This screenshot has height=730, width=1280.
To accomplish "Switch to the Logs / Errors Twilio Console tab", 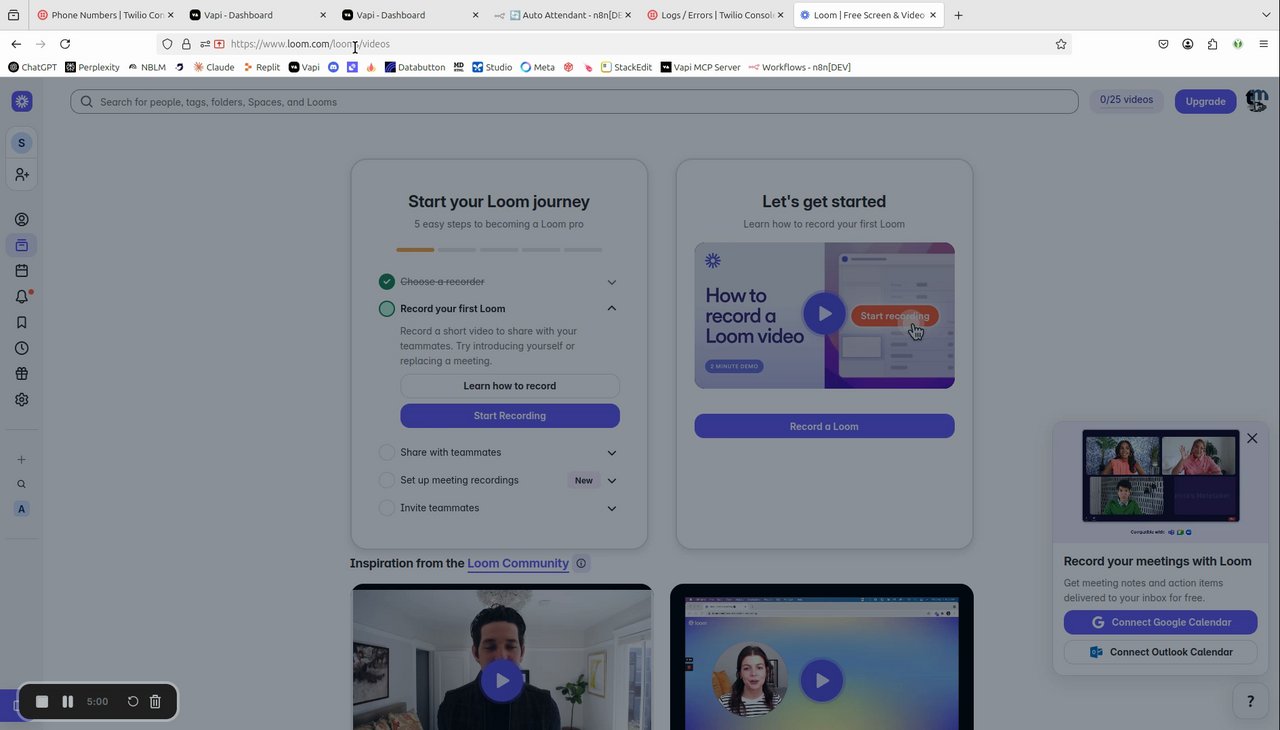I will [x=715, y=15].
